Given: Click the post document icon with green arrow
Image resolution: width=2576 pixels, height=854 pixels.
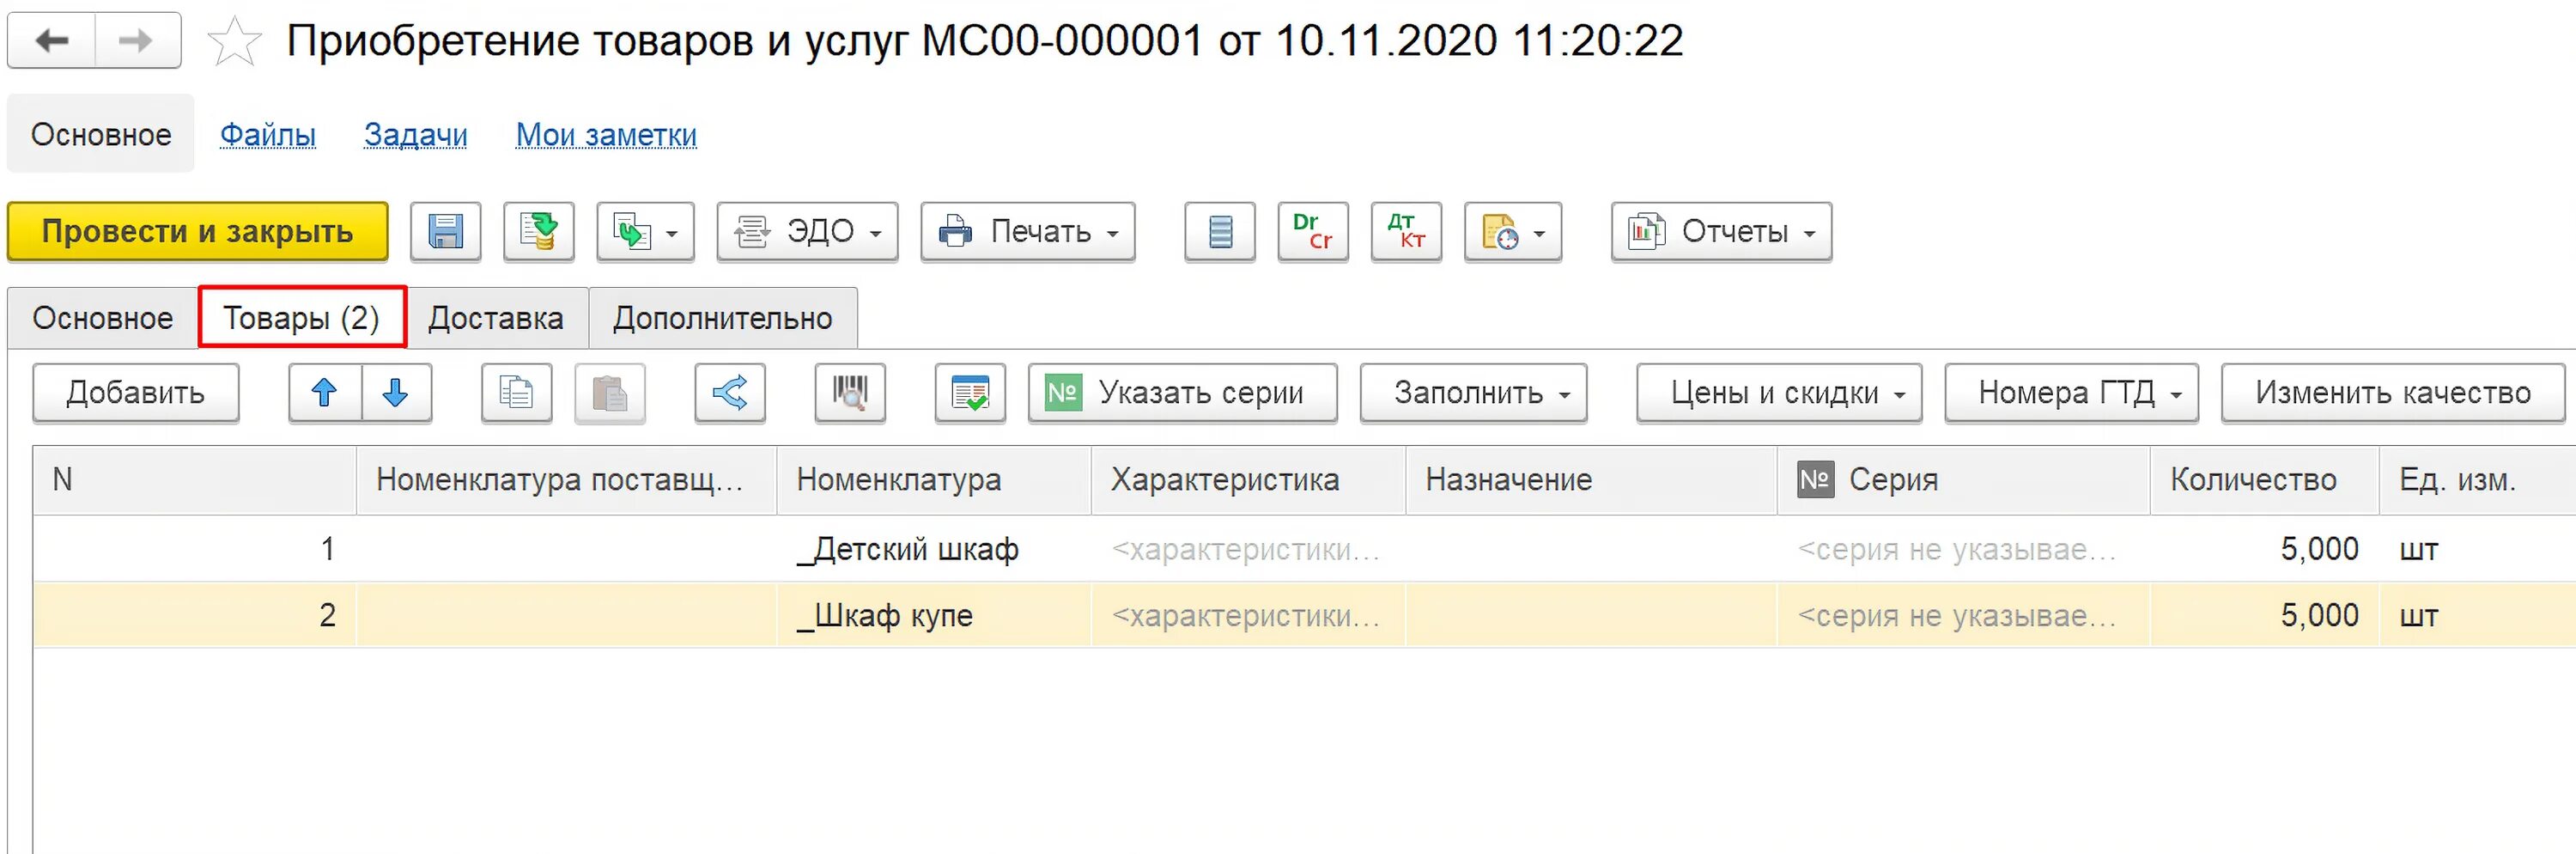Looking at the screenshot, I should click(x=539, y=232).
